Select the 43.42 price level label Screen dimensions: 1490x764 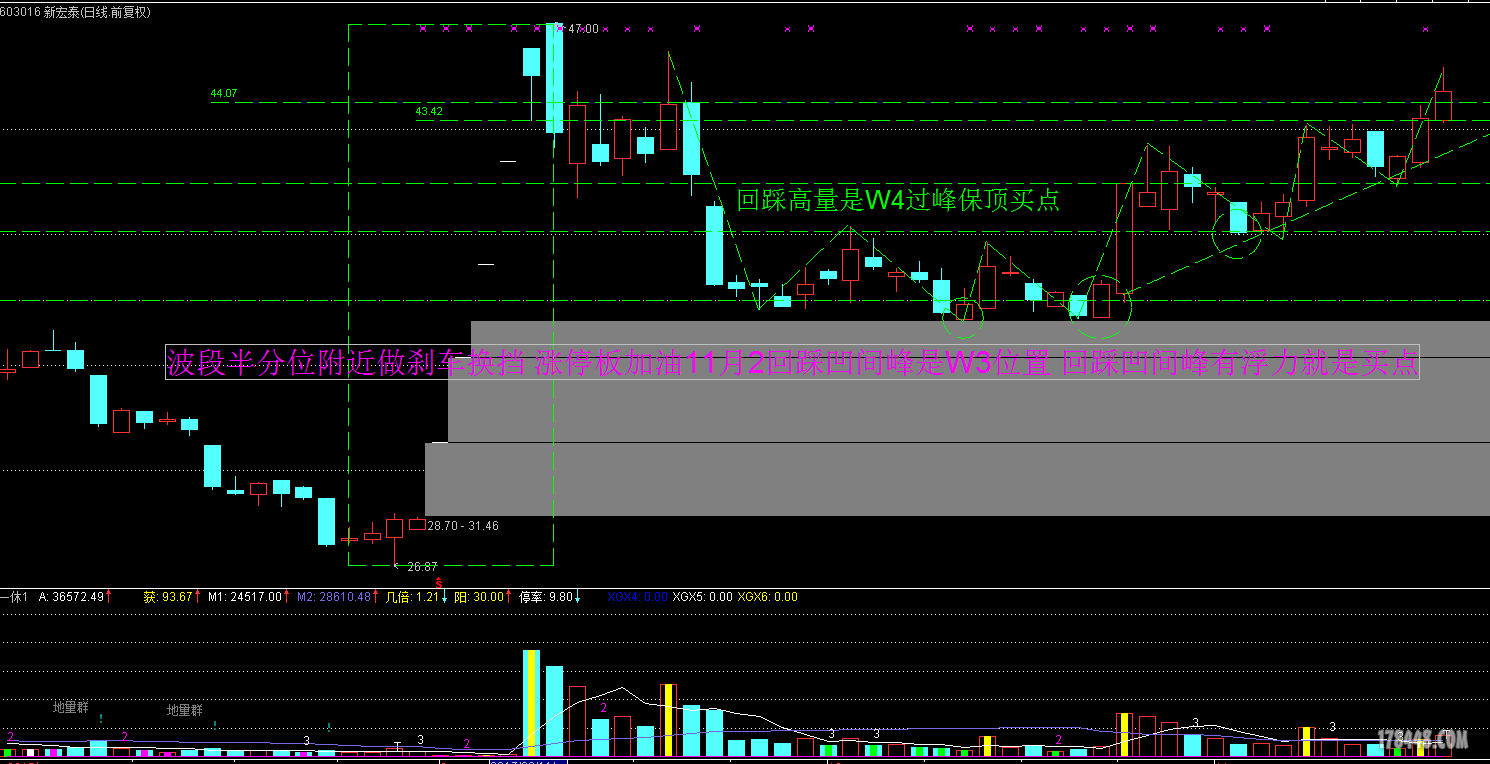coord(429,111)
